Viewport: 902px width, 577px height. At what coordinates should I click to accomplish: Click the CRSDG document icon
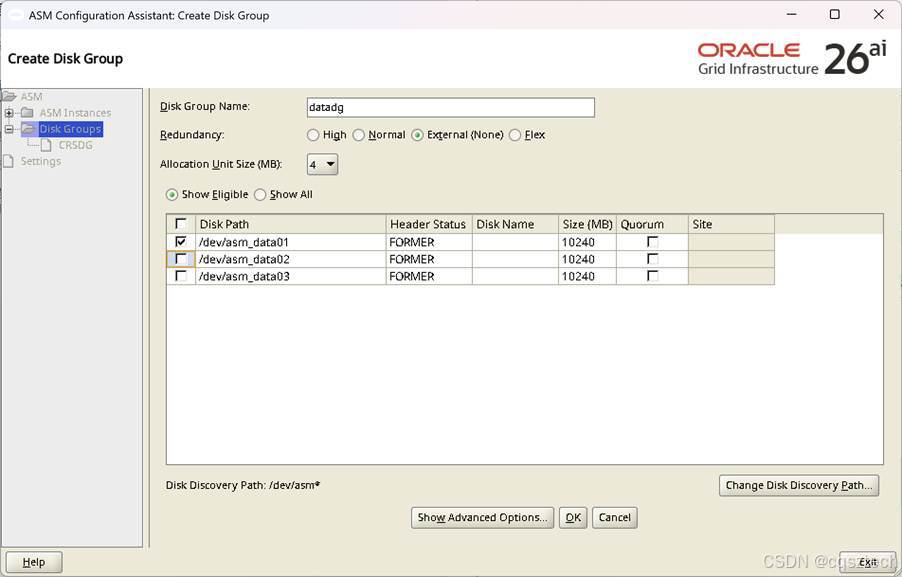click(46, 145)
